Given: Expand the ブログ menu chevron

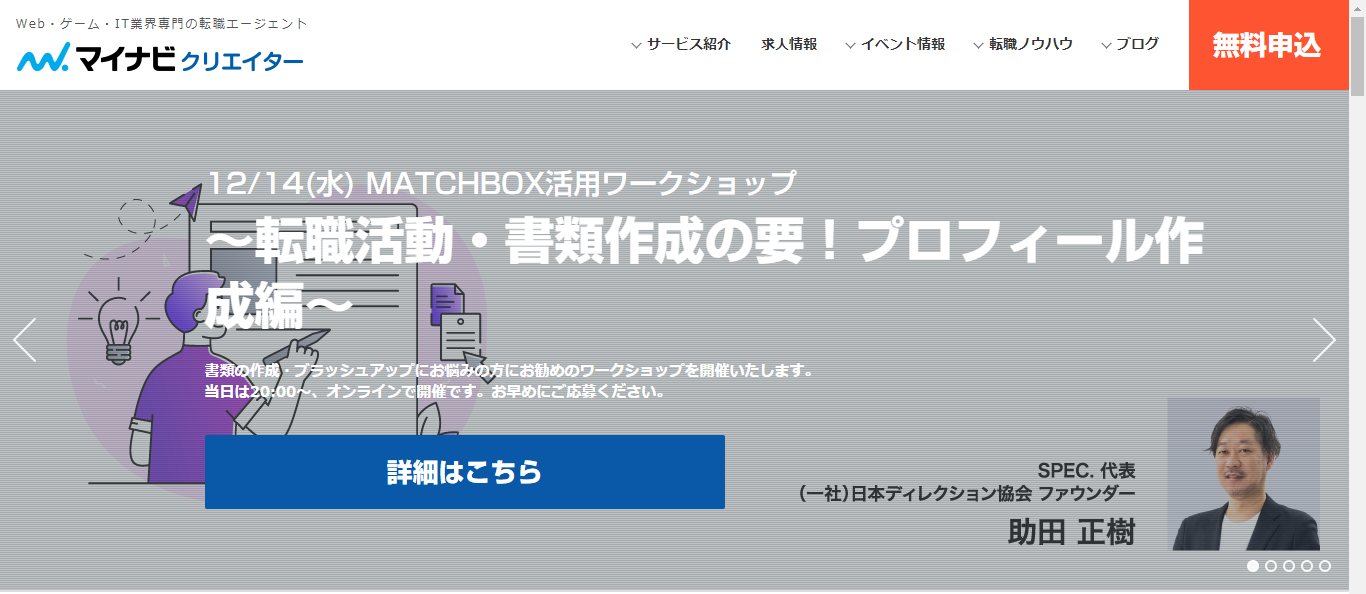Looking at the screenshot, I should pyautogui.click(x=1107, y=45).
